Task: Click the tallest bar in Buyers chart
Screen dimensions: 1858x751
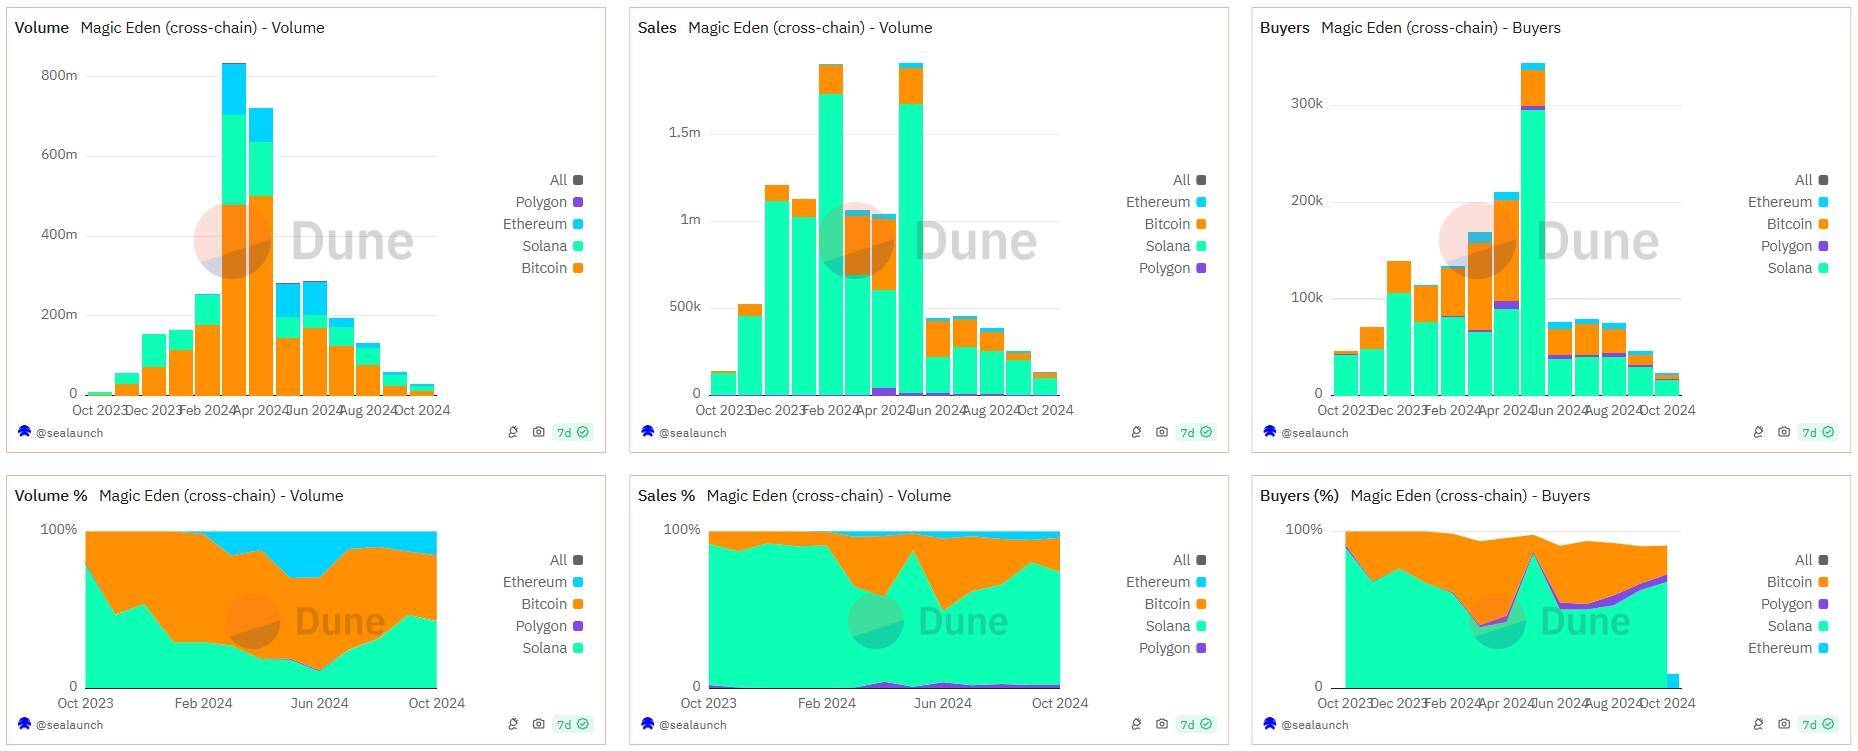Action: point(1533,229)
